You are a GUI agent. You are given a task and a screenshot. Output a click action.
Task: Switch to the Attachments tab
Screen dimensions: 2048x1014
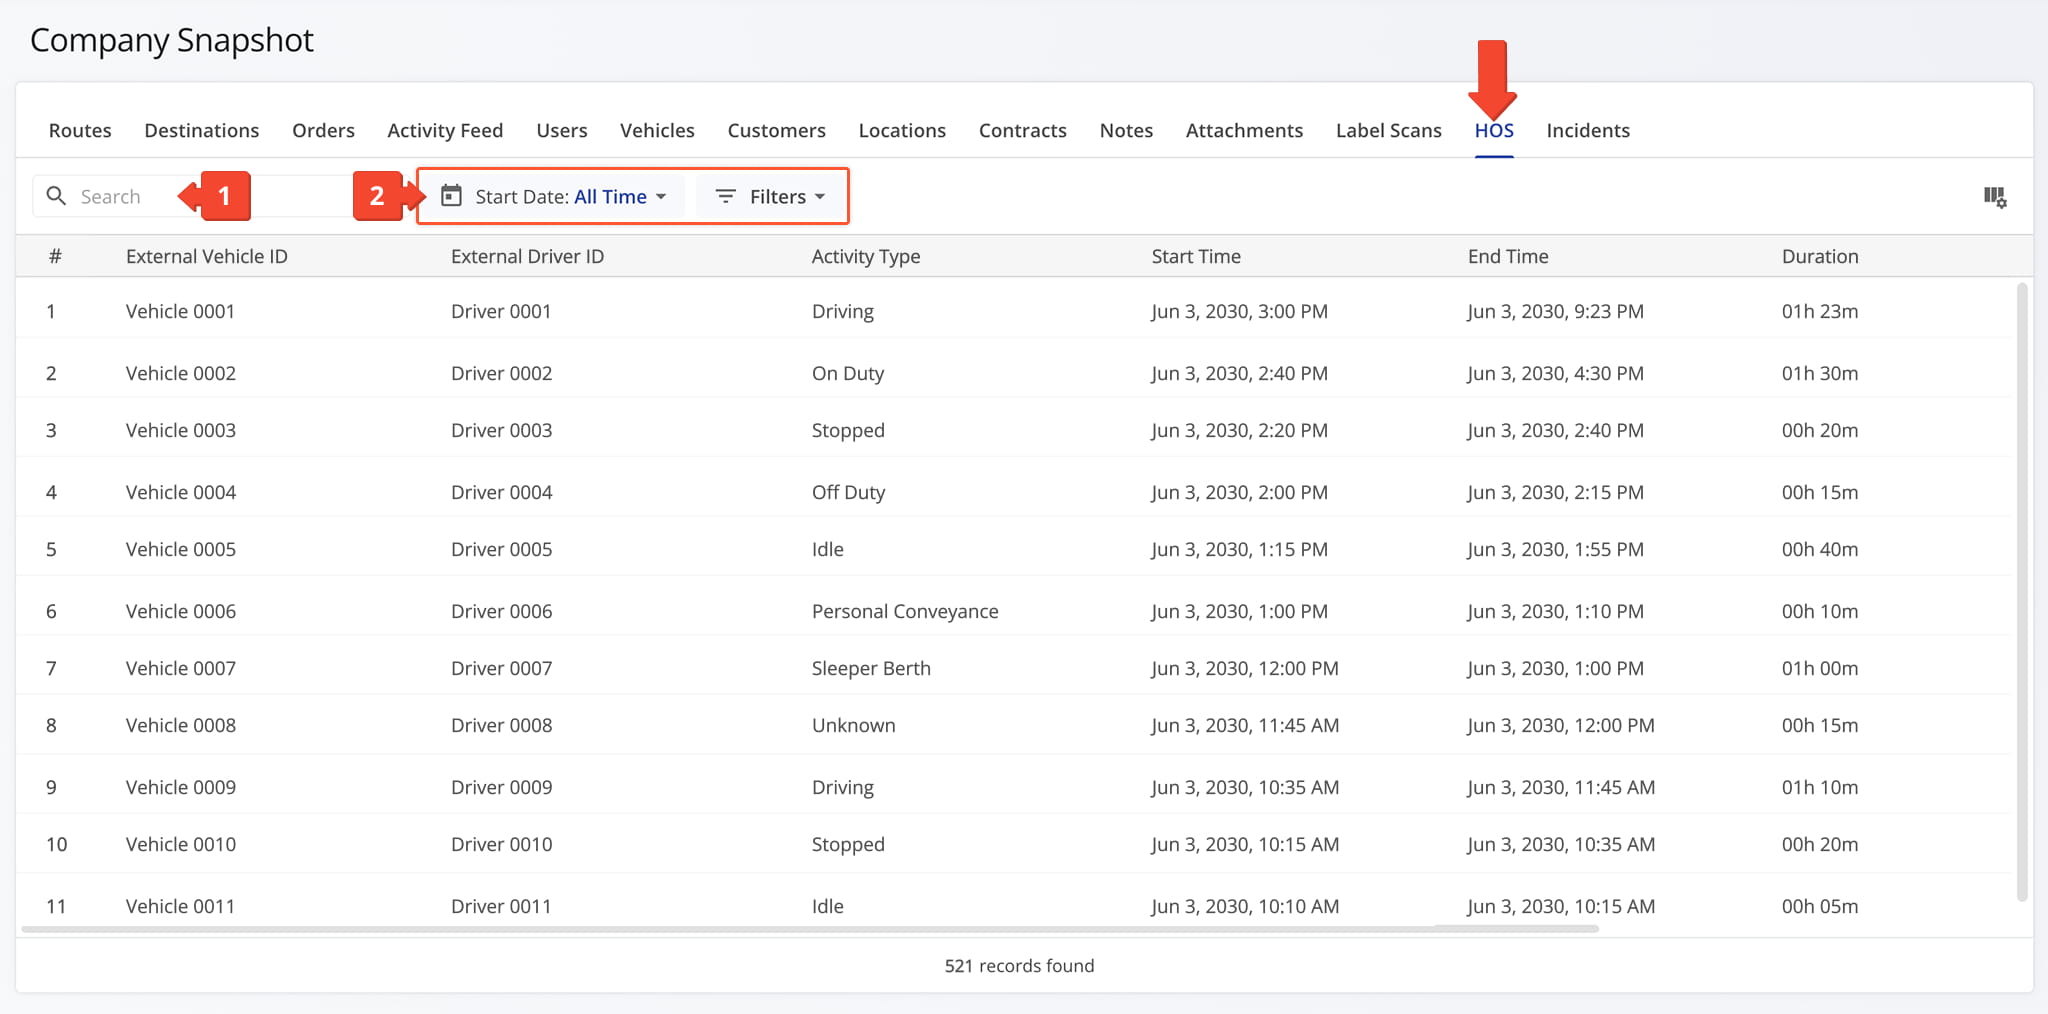[x=1244, y=130]
